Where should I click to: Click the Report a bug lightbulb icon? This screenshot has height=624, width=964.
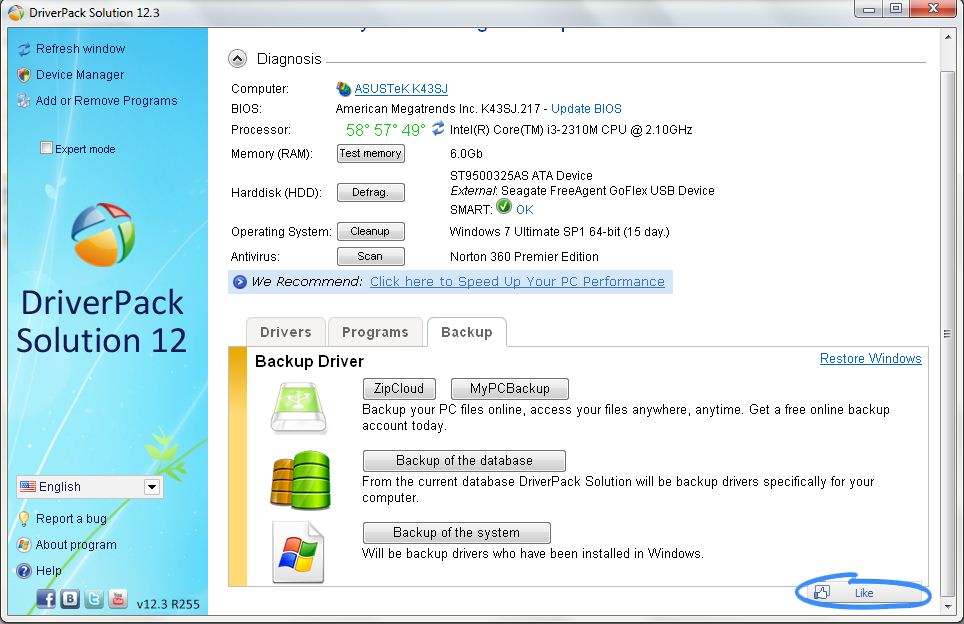[x=24, y=519]
